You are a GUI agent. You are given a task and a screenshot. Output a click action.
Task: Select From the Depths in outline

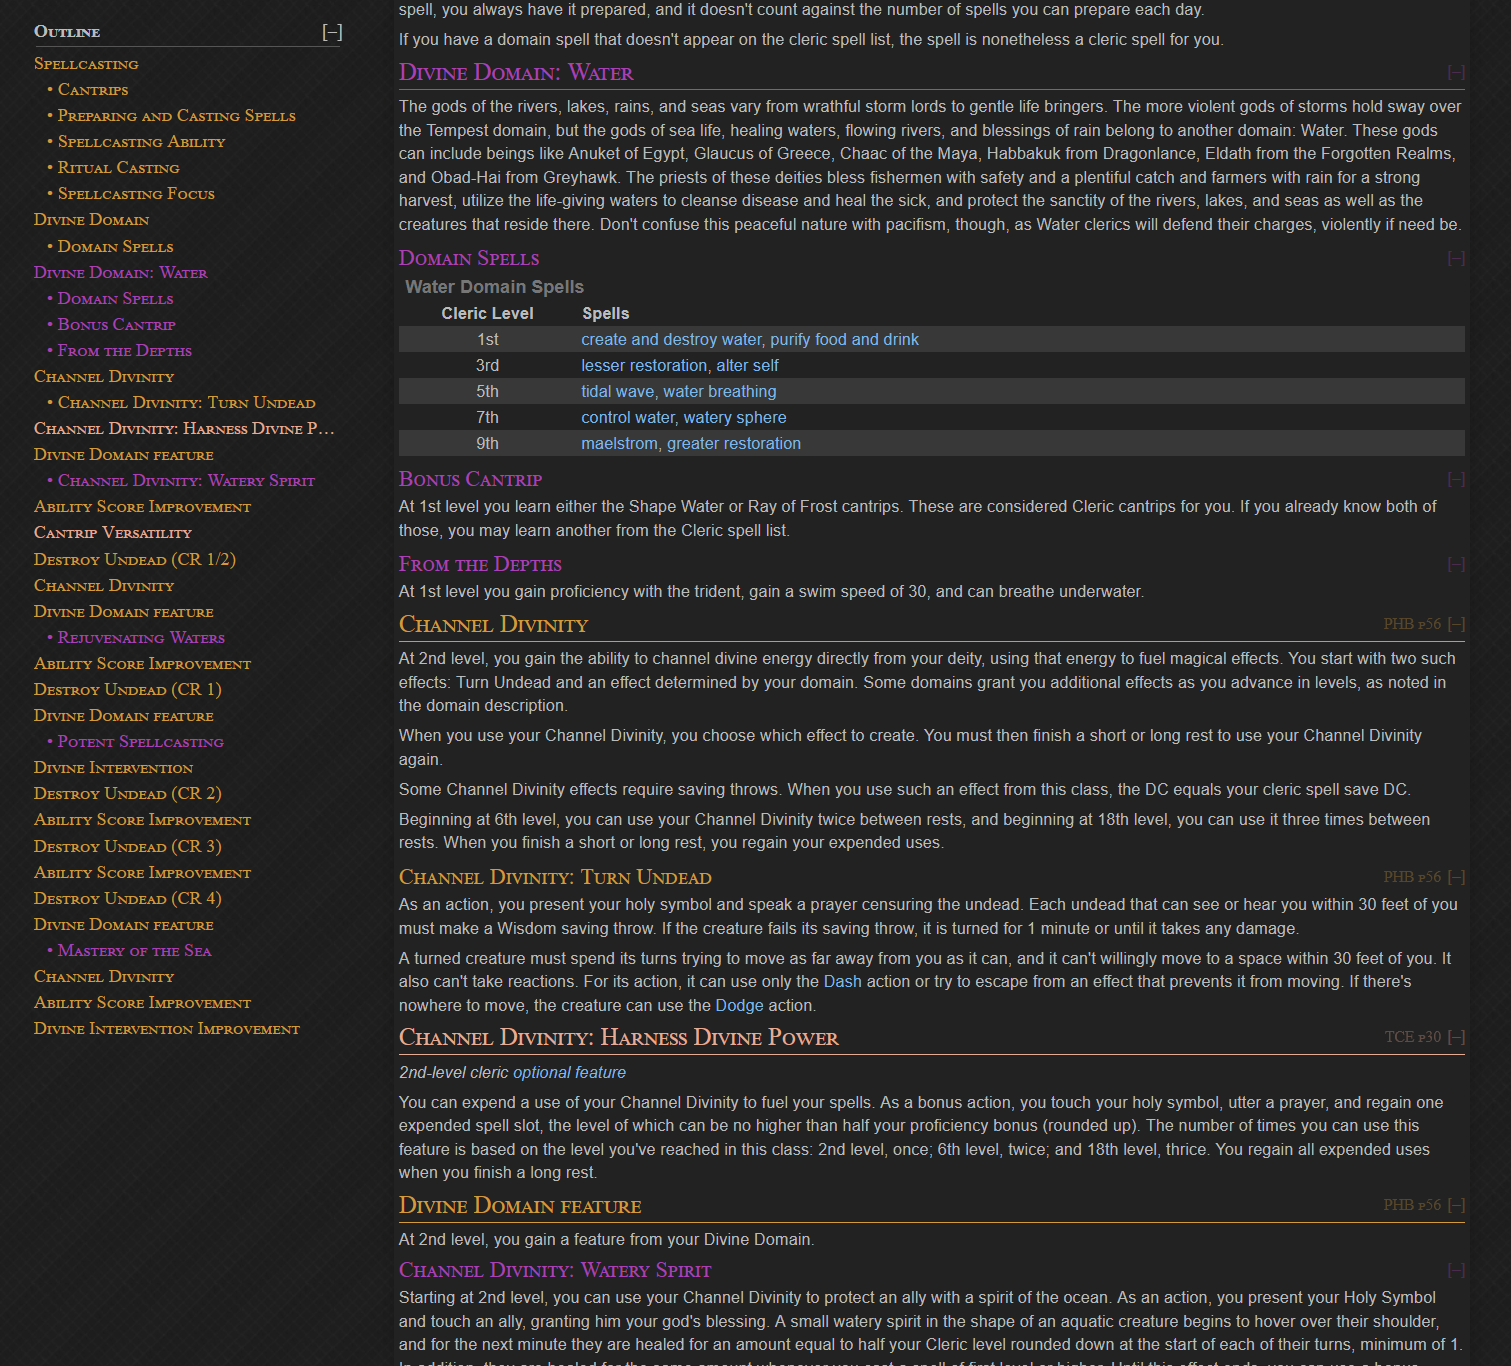tap(124, 350)
